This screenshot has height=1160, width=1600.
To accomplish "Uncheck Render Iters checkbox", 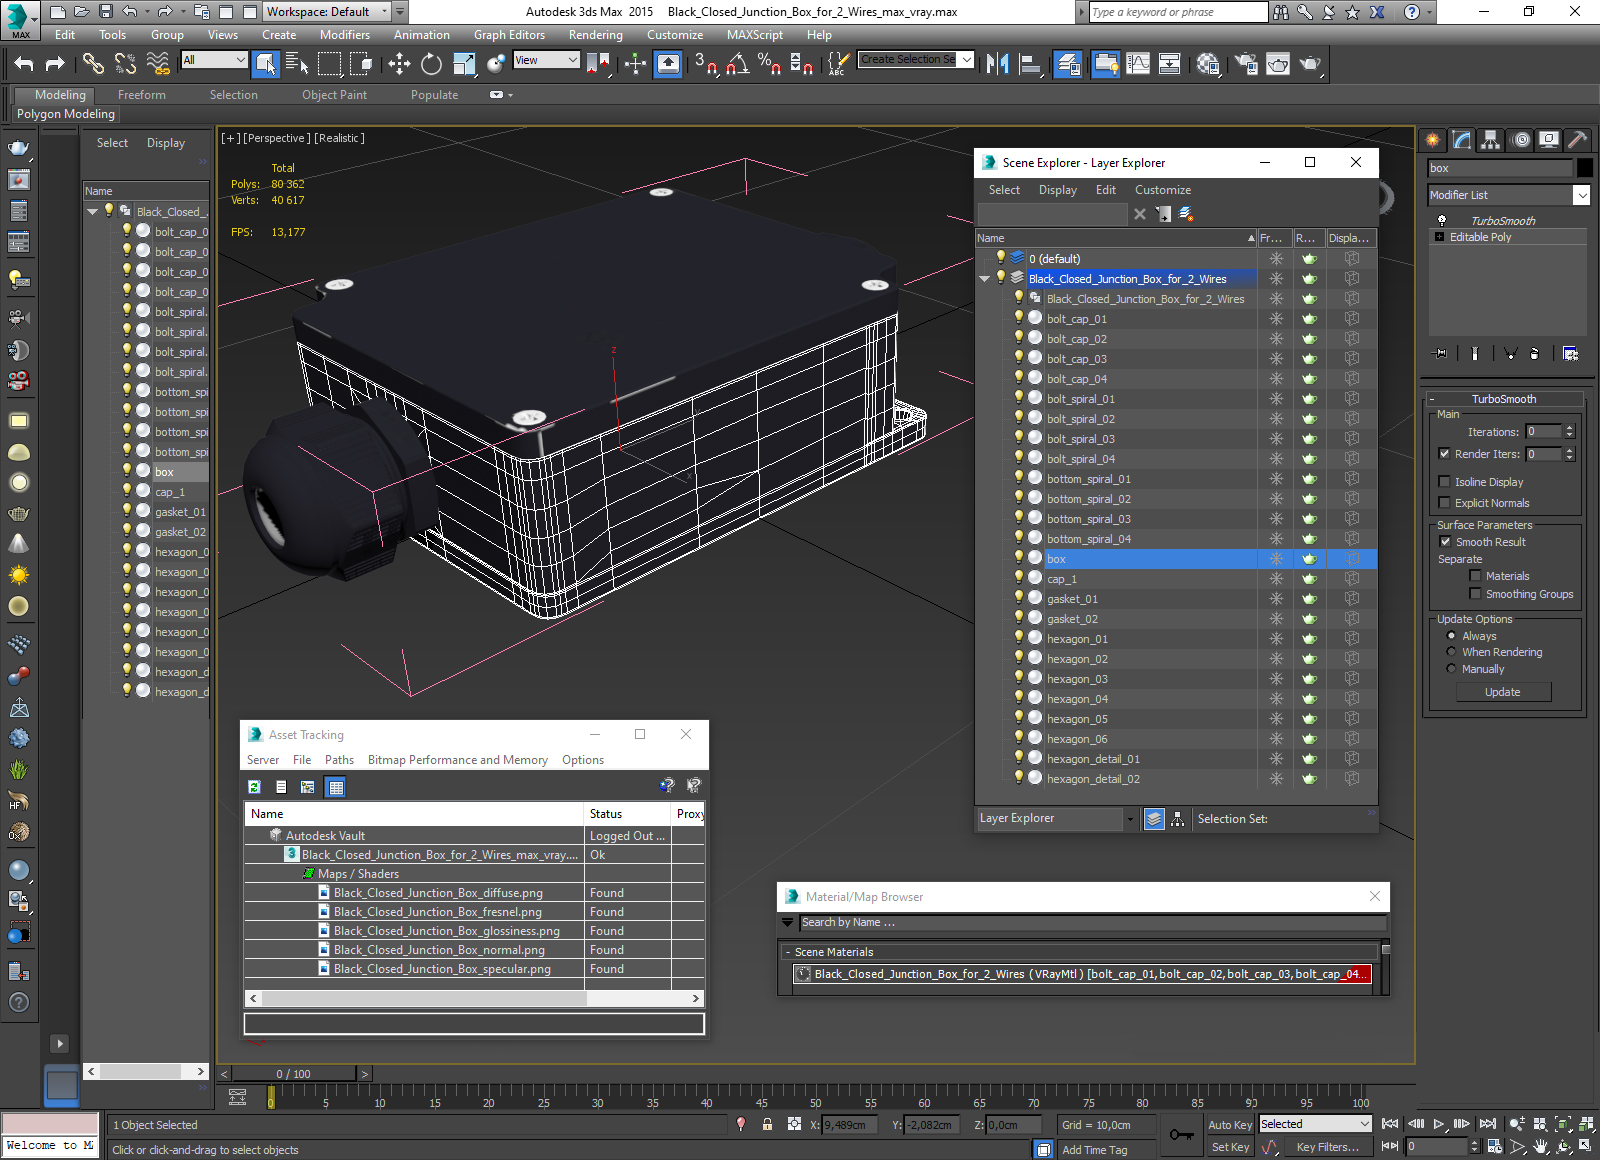I will 1444,454.
